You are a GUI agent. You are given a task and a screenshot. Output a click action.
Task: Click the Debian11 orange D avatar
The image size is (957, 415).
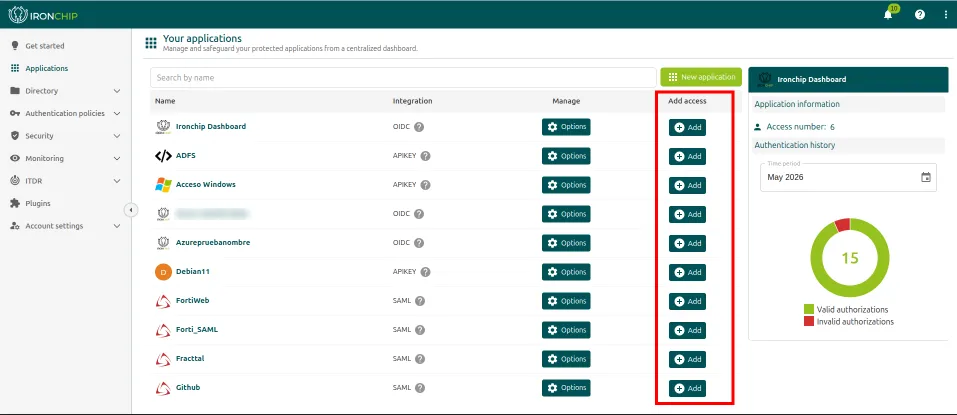pyautogui.click(x=163, y=272)
